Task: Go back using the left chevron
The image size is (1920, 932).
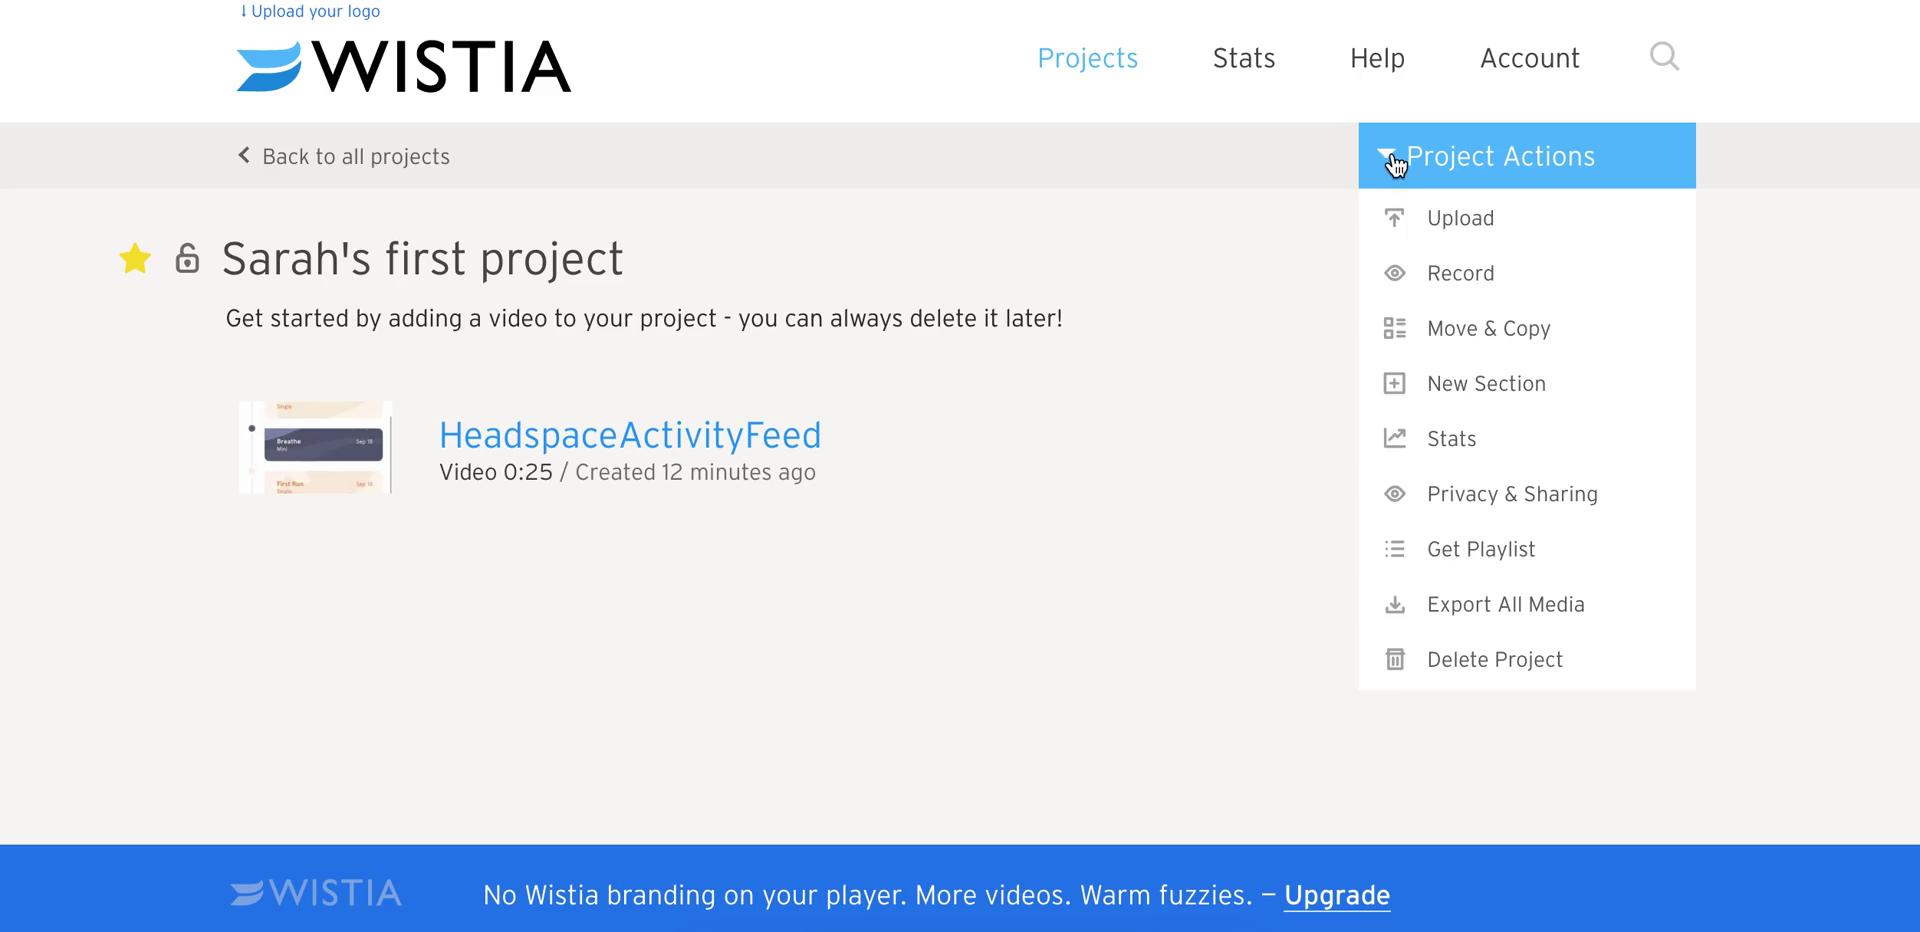Action: point(243,155)
